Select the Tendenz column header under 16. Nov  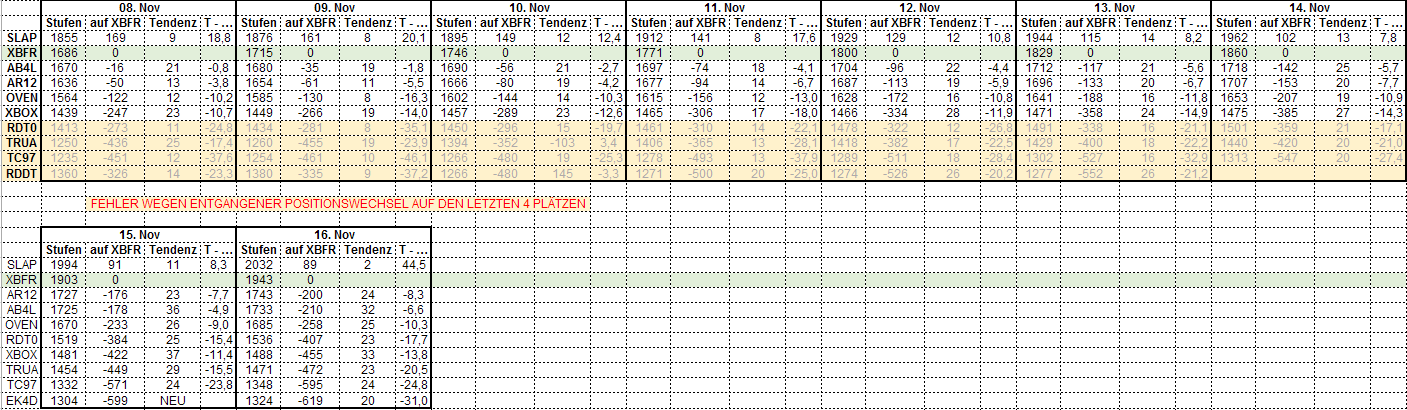372,249
